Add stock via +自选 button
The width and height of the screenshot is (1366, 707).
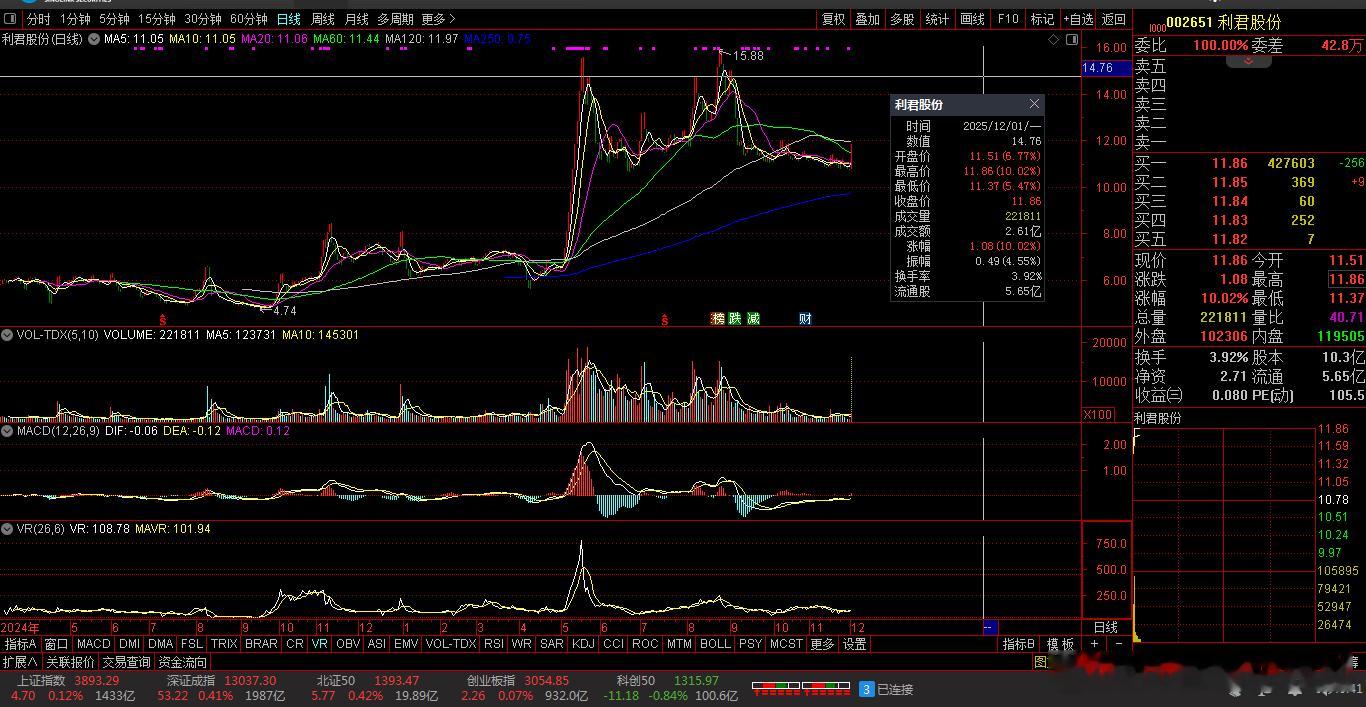pos(1077,19)
